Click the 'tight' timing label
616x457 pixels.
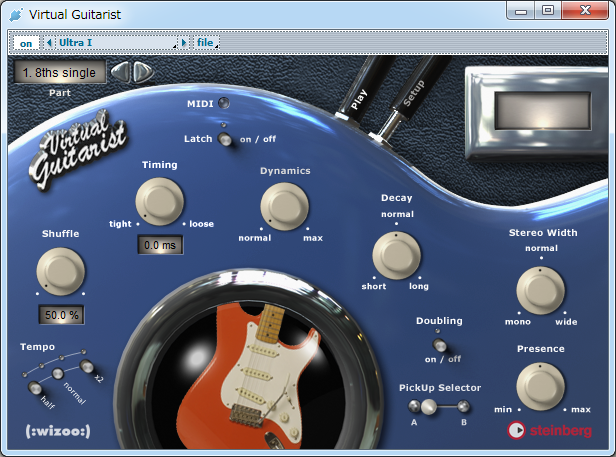click(120, 224)
